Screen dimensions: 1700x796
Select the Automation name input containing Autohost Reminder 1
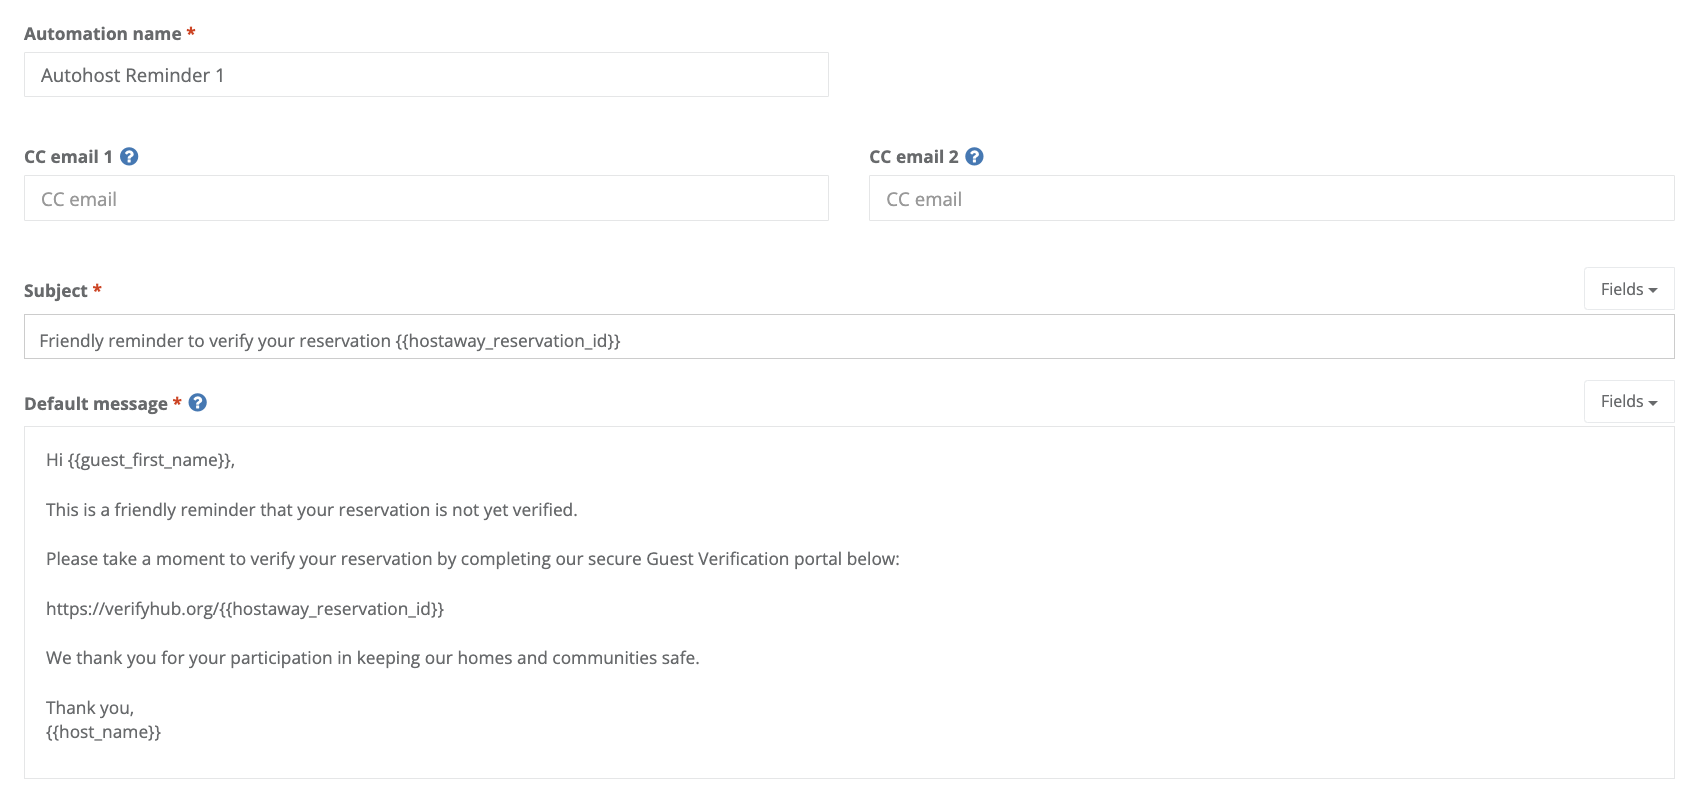point(425,74)
